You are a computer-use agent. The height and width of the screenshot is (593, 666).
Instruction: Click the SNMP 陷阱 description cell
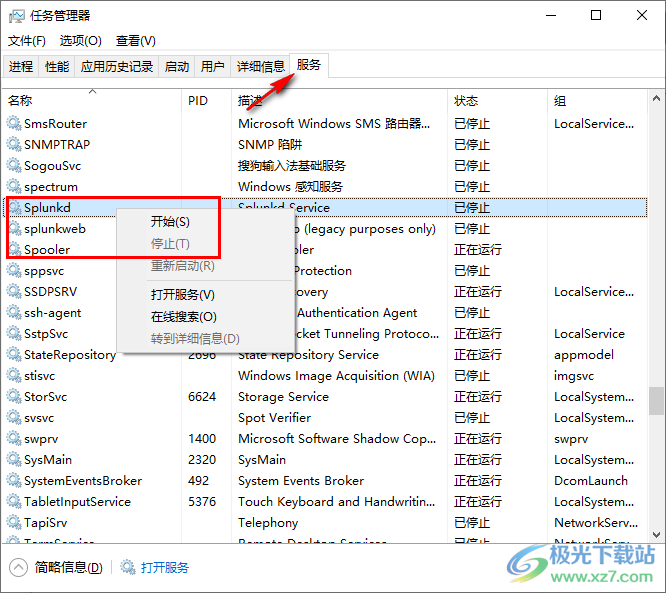[x=270, y=144]
